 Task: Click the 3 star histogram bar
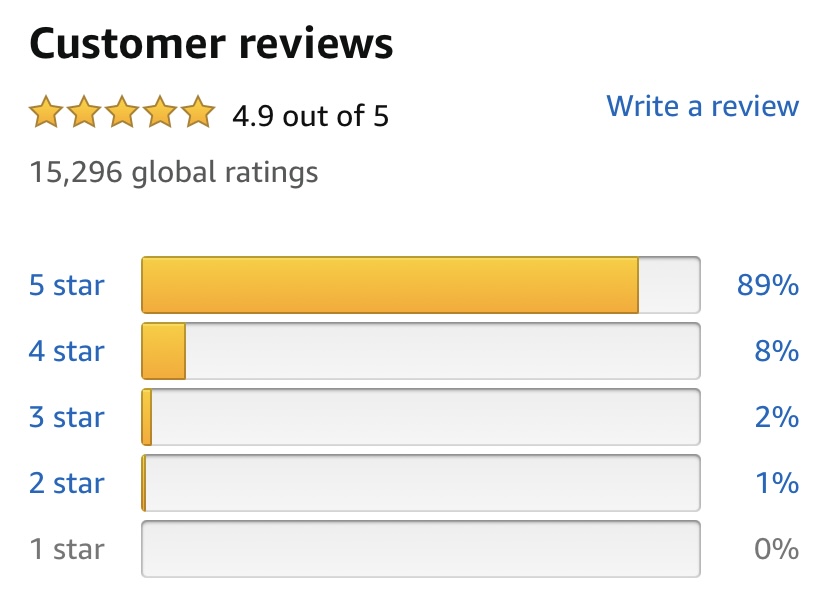pos(421,417)
